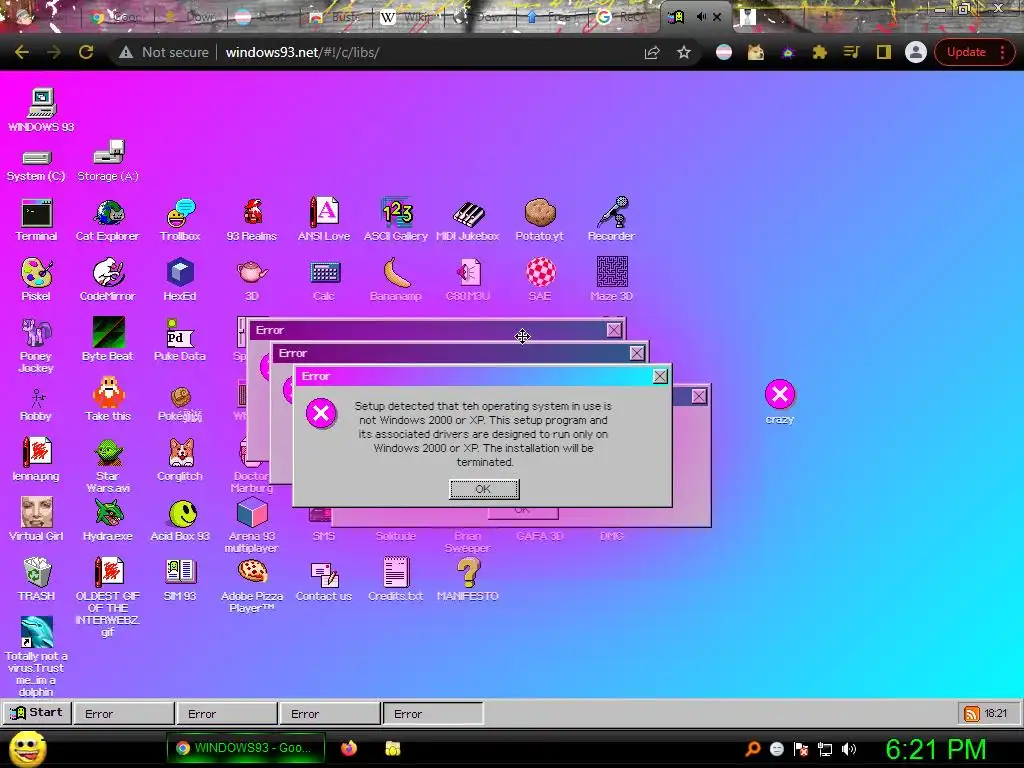Select the fourth Error taskbar item
The height and width of the screenshot is (768, 1024).
pyautogui.click(x=433, y=714)
